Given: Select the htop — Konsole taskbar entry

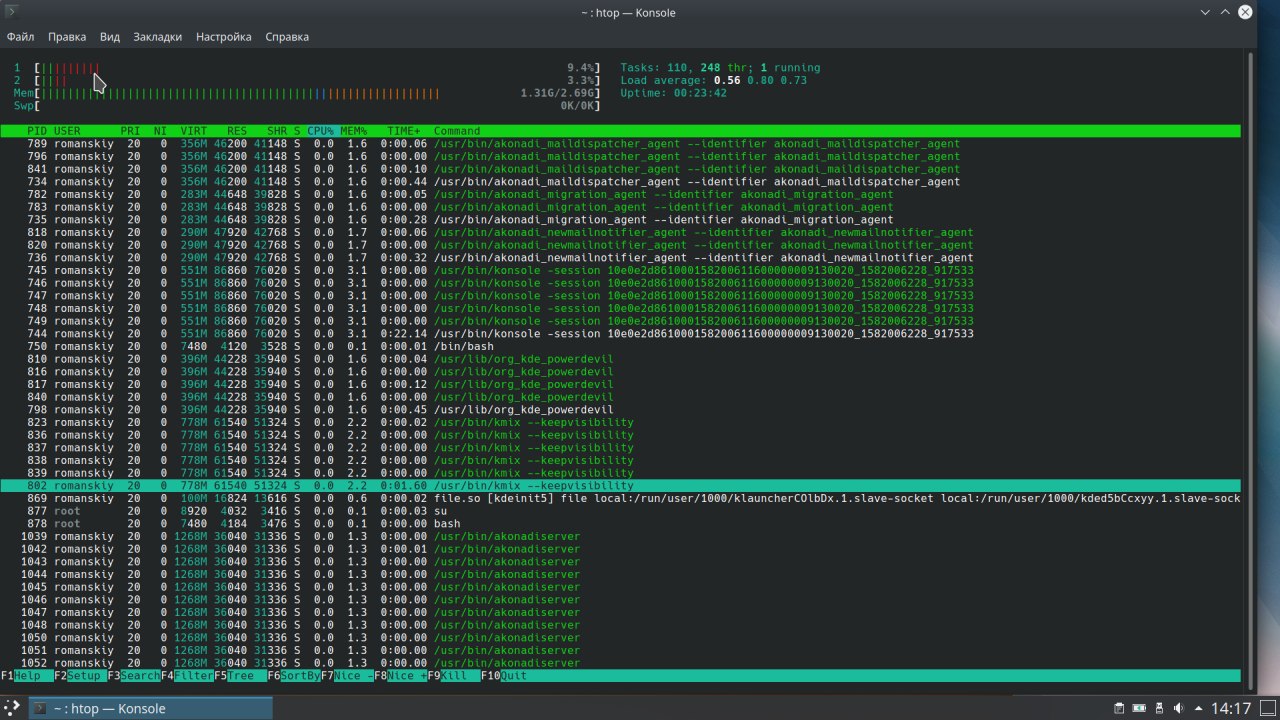Looking at the screenshot, I should click(x=150, y=708).
